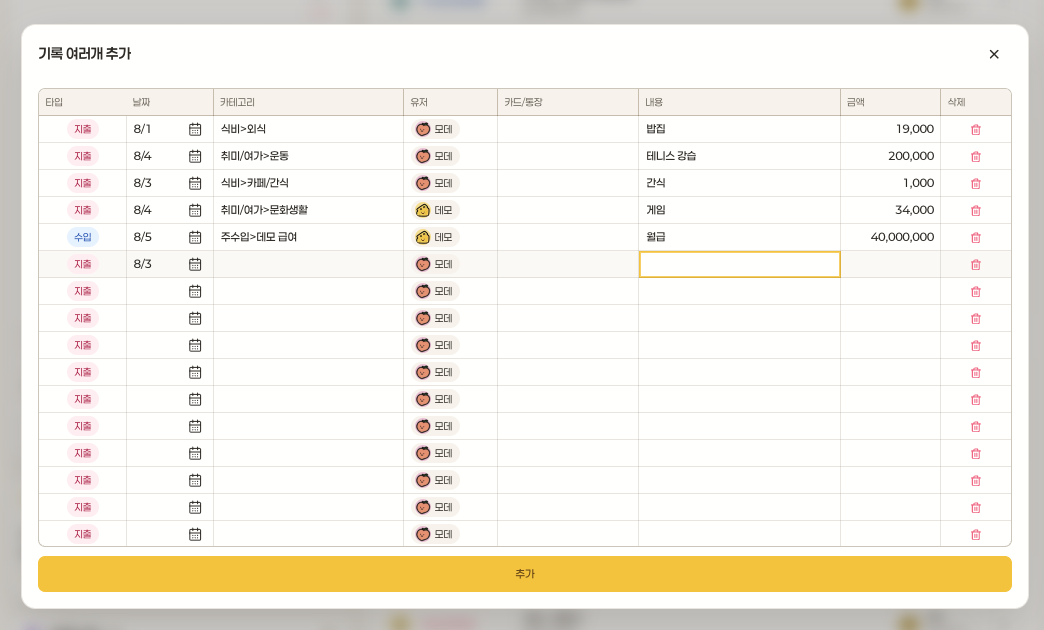Screen dimensions: 1044x630
Task: Open the calendar icon in 게임 row
Action: 195,210
